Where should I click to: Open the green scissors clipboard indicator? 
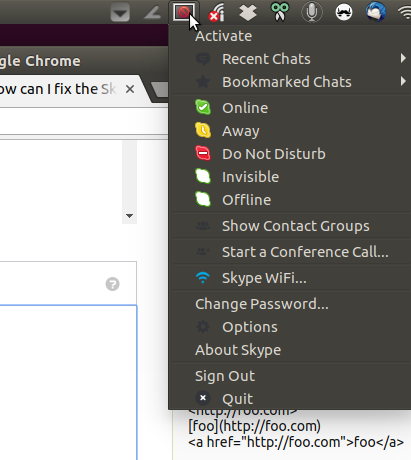click(x=280, y=12)
